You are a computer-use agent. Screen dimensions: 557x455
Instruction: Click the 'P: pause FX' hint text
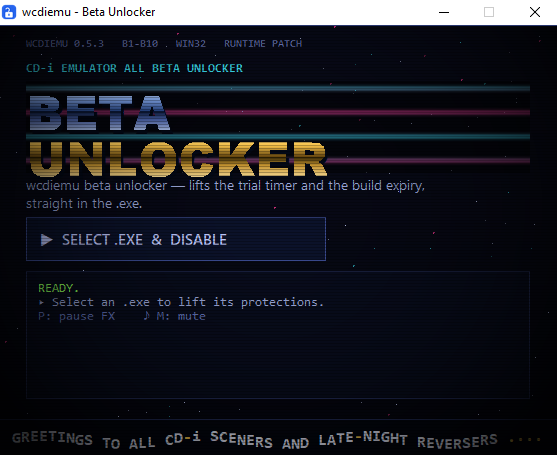tap(77, 316)
